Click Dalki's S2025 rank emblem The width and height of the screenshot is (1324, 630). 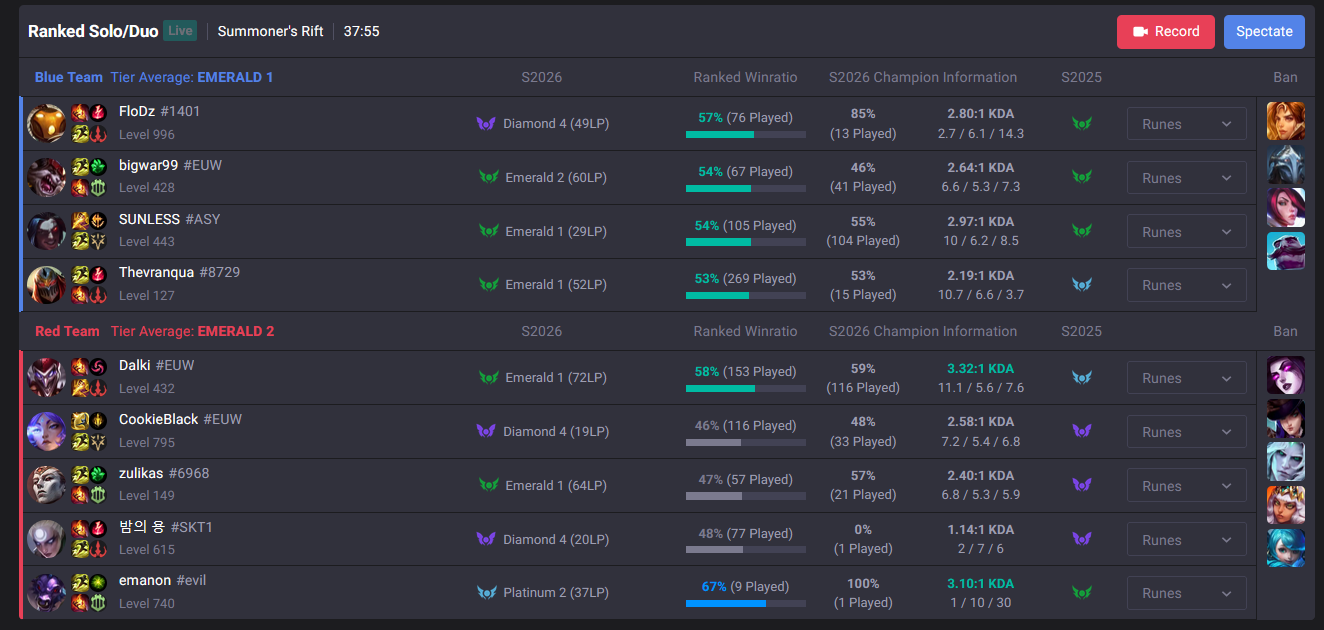[1081, 378]
